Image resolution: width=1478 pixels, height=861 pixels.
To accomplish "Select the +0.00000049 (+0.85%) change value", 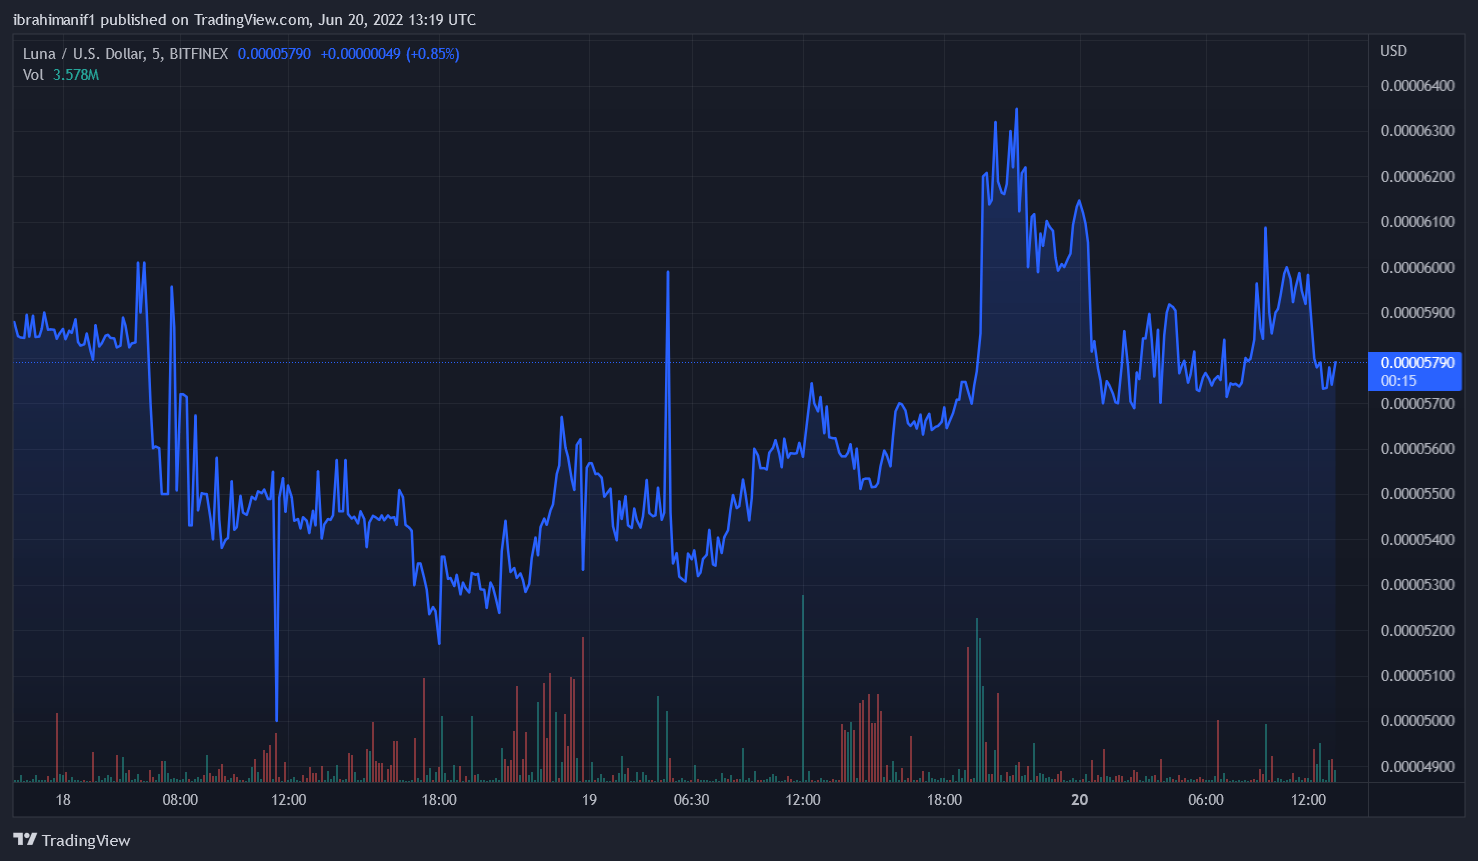I will 390,54.
